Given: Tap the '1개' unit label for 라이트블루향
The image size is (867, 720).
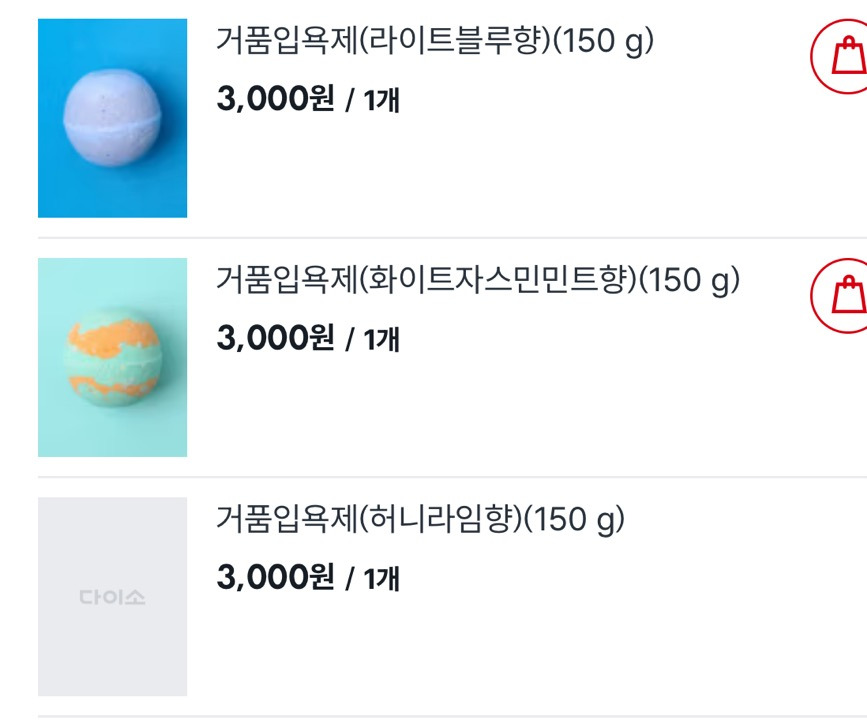Looking at the screenshot, I should [x=381, y=101].
